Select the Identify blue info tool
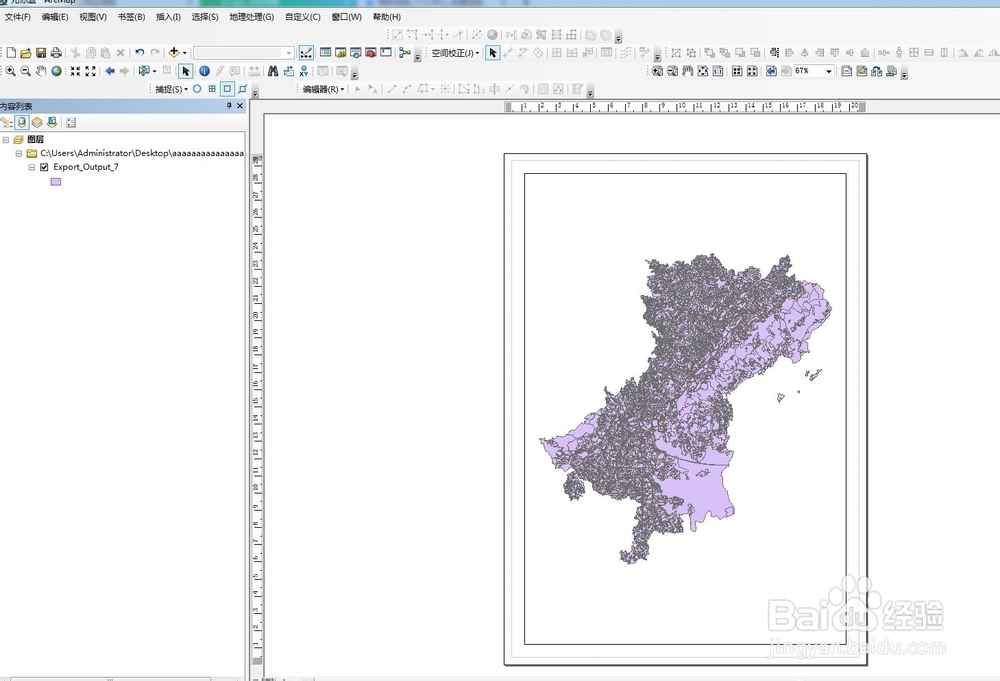Image resolution: width=1000 pixels, height=681 pixels. (204, 71)
